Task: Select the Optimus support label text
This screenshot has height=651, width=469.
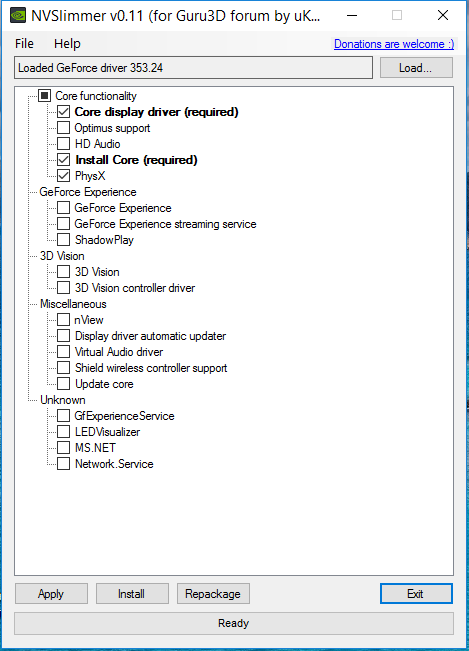Action: pos(112,128)
